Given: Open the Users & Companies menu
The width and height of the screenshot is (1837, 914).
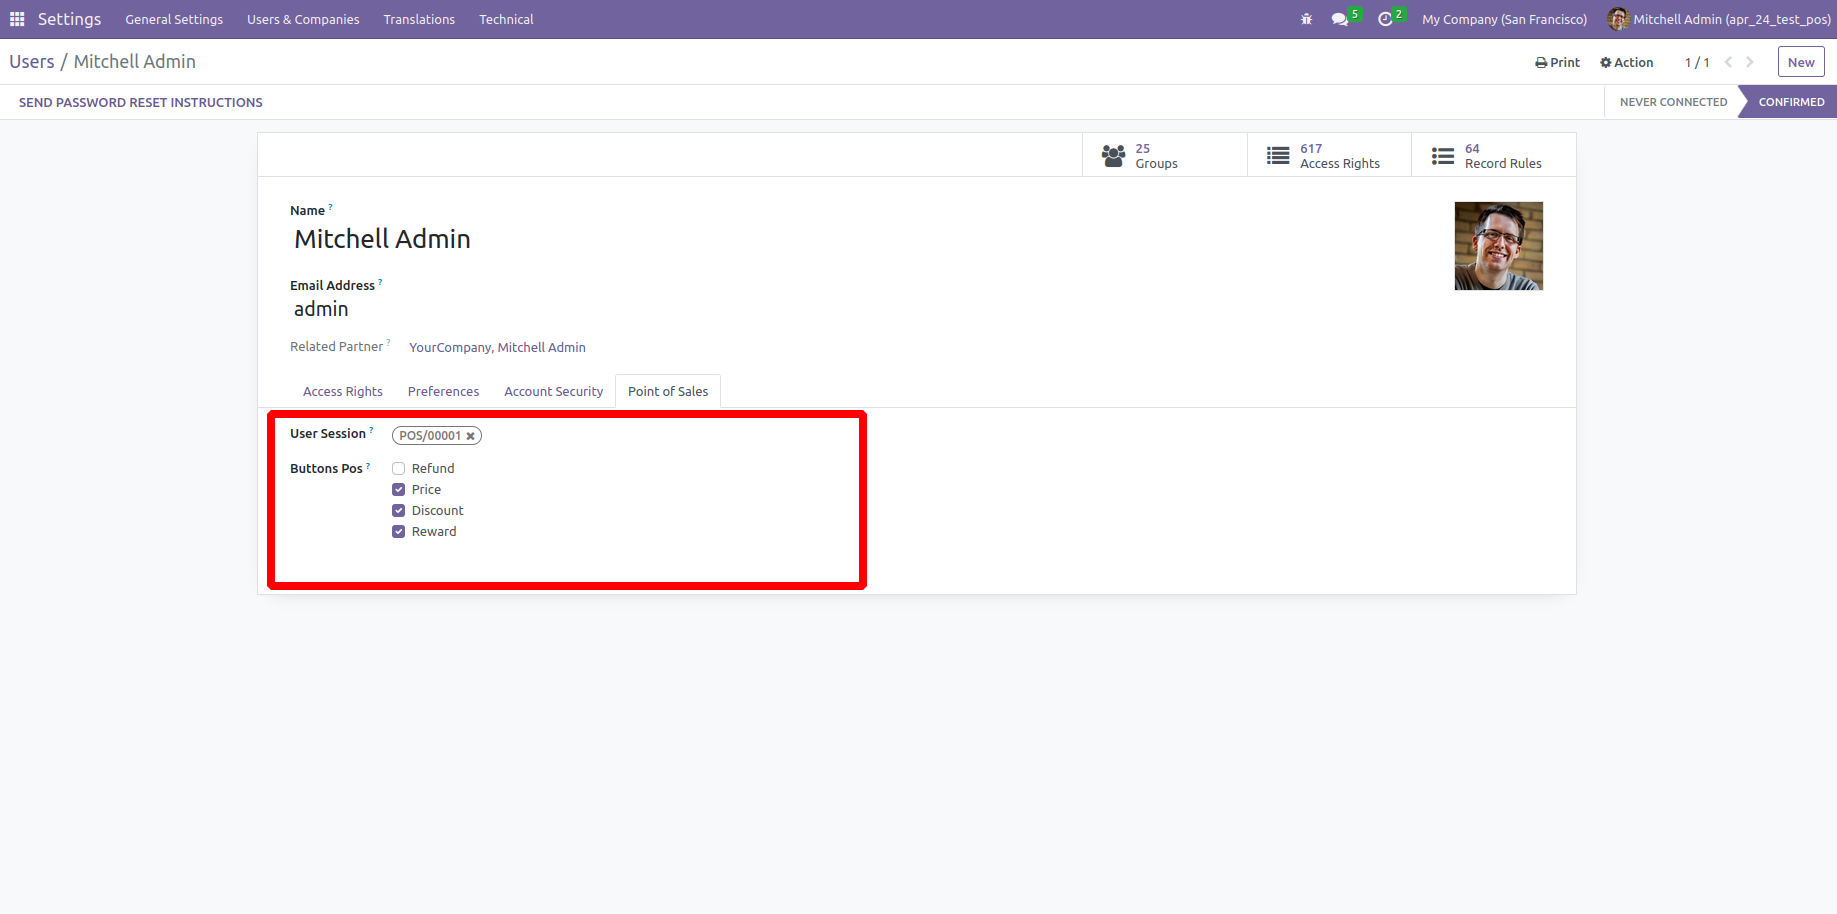Looking at the screenshot, I should coord(303,19).
